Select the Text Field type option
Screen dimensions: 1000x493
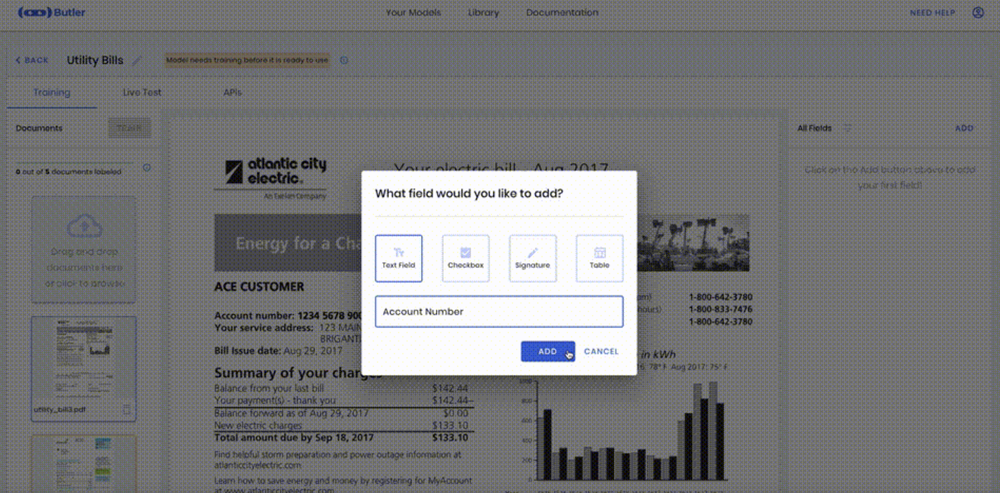pyautogui.click(x=399, y=258)
